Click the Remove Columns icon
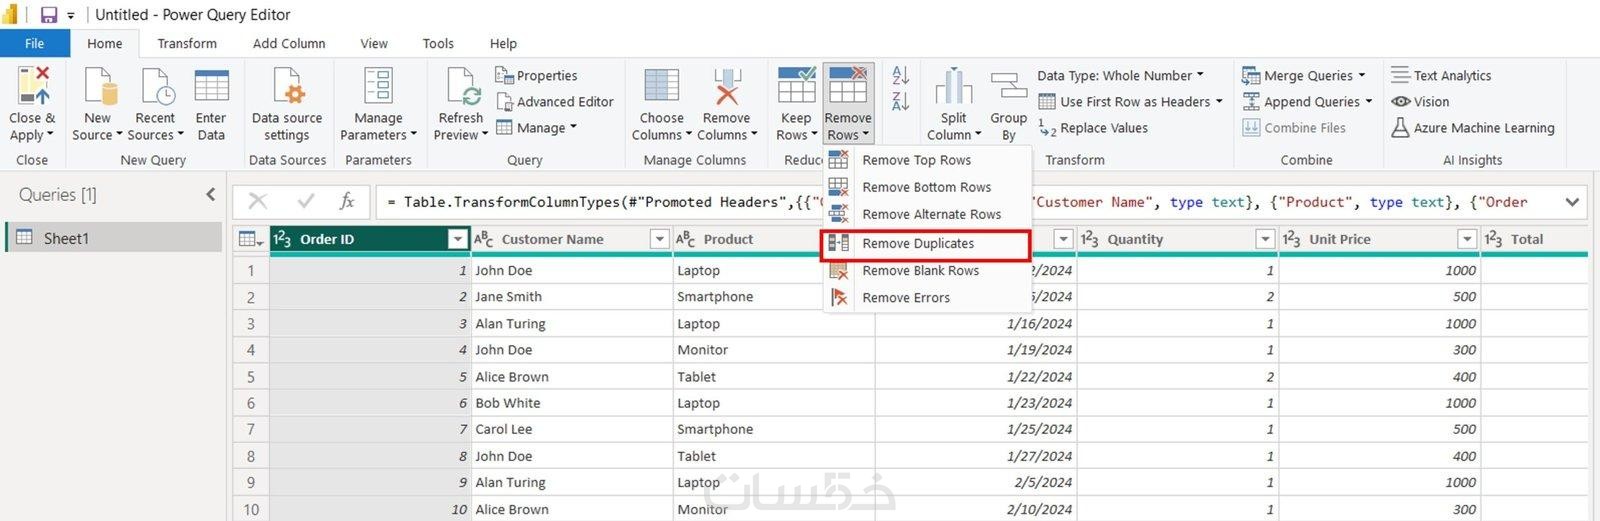Viewport: 1600px width, 521px height. [x=727, y=86]
